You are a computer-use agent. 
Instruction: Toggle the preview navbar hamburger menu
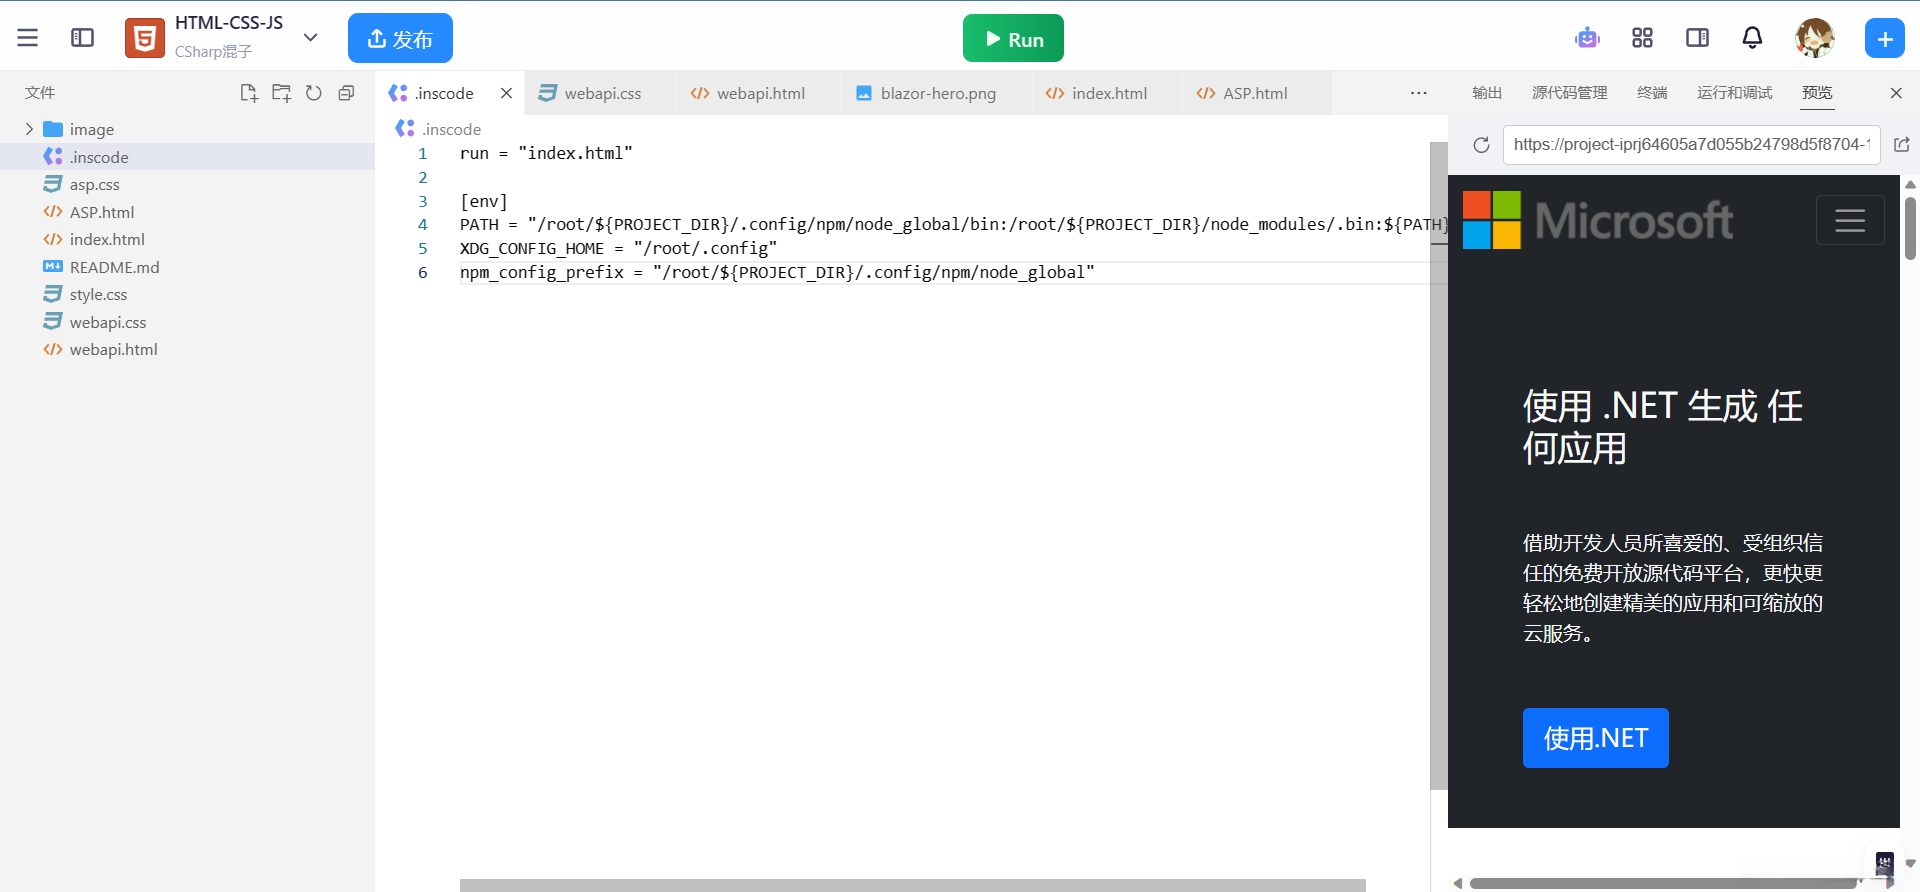click(1850, 220)
